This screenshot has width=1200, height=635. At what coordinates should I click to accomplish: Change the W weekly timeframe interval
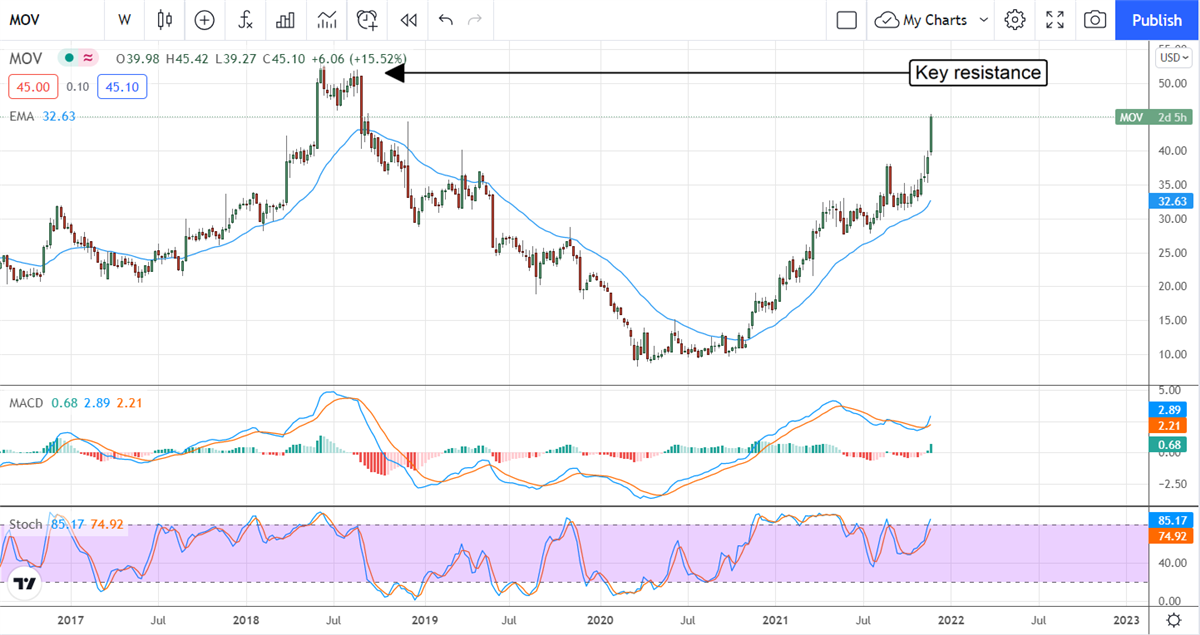[x=124, y=19]
